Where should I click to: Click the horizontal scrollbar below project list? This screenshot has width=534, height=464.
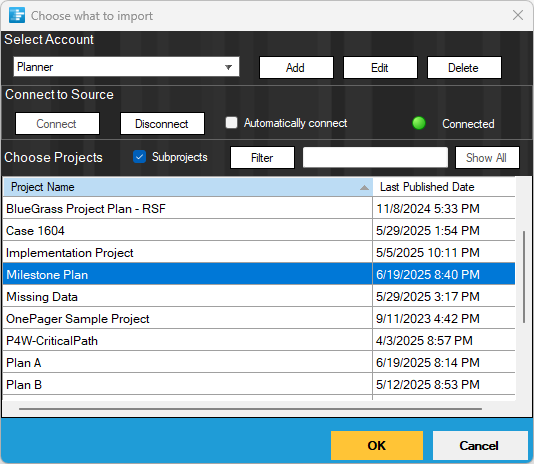click(x=250, y=408)
